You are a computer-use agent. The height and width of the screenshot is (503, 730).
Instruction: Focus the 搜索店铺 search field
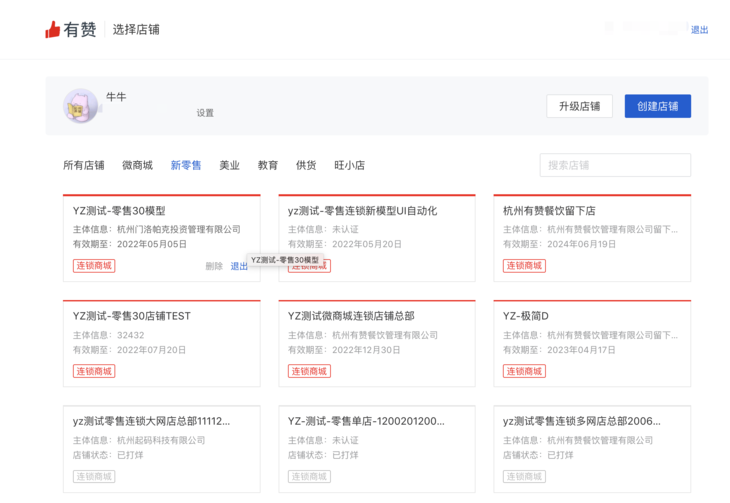point(614,165)
